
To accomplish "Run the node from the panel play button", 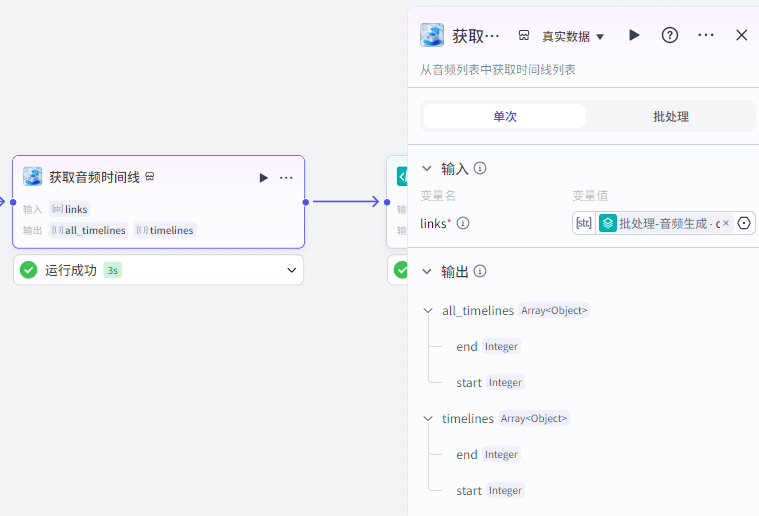I will (x=634, y=35).
